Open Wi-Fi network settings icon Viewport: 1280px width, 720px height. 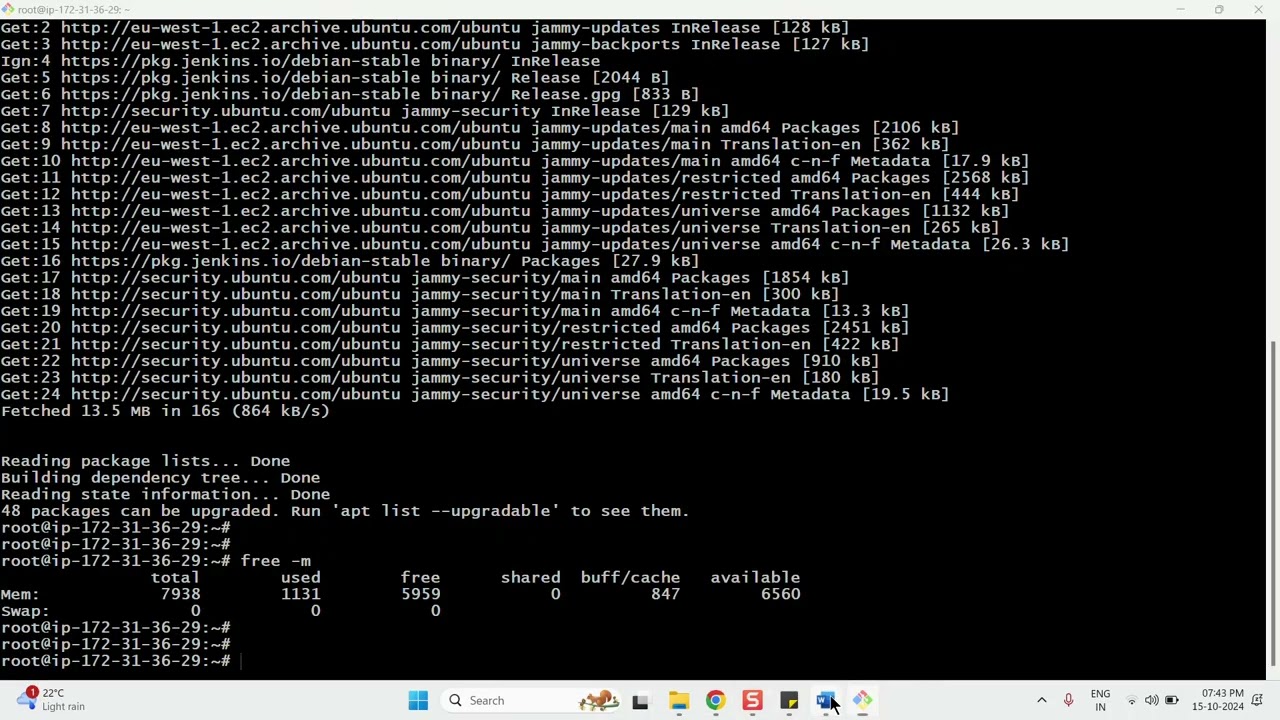click(x=1131, y=701)
